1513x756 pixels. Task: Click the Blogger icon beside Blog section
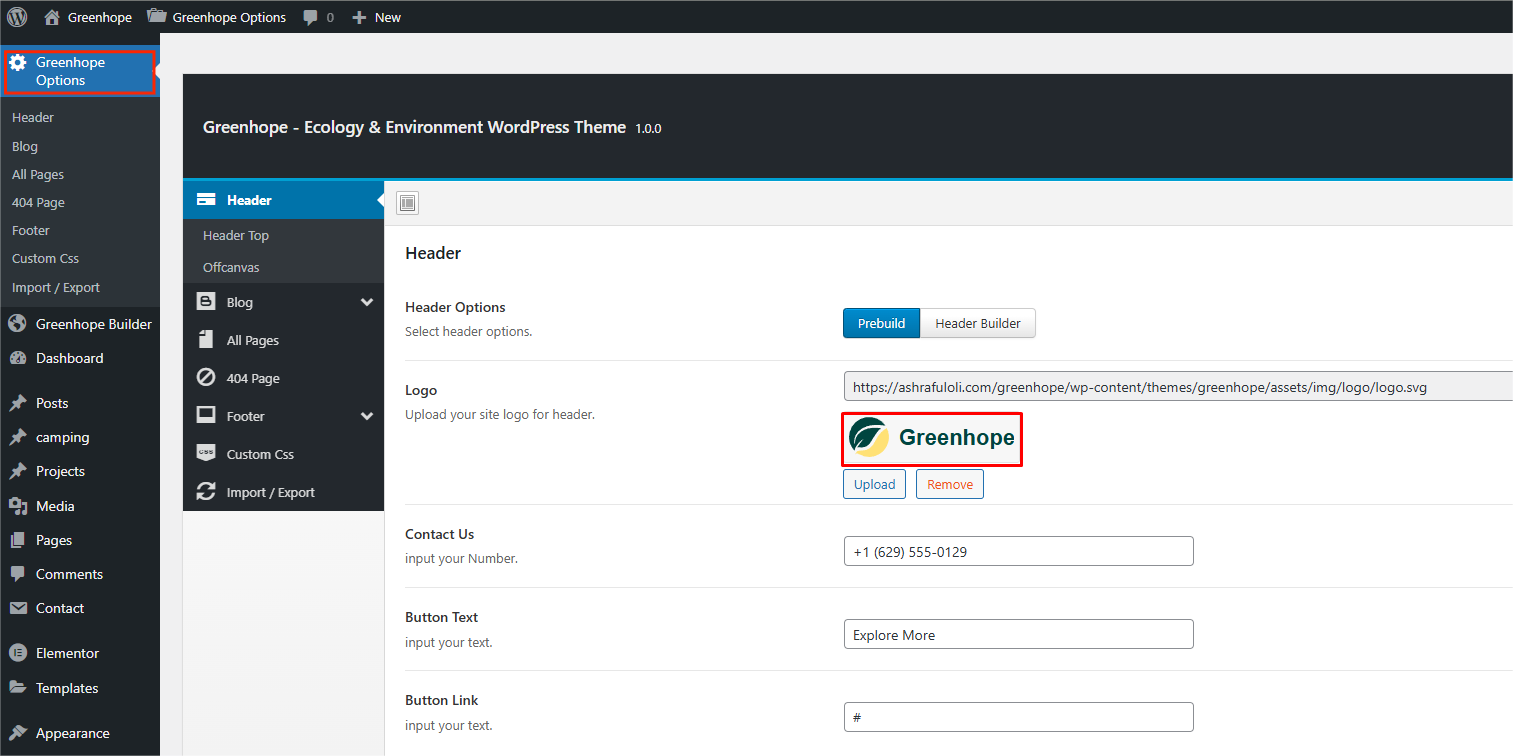pos(206,302)
